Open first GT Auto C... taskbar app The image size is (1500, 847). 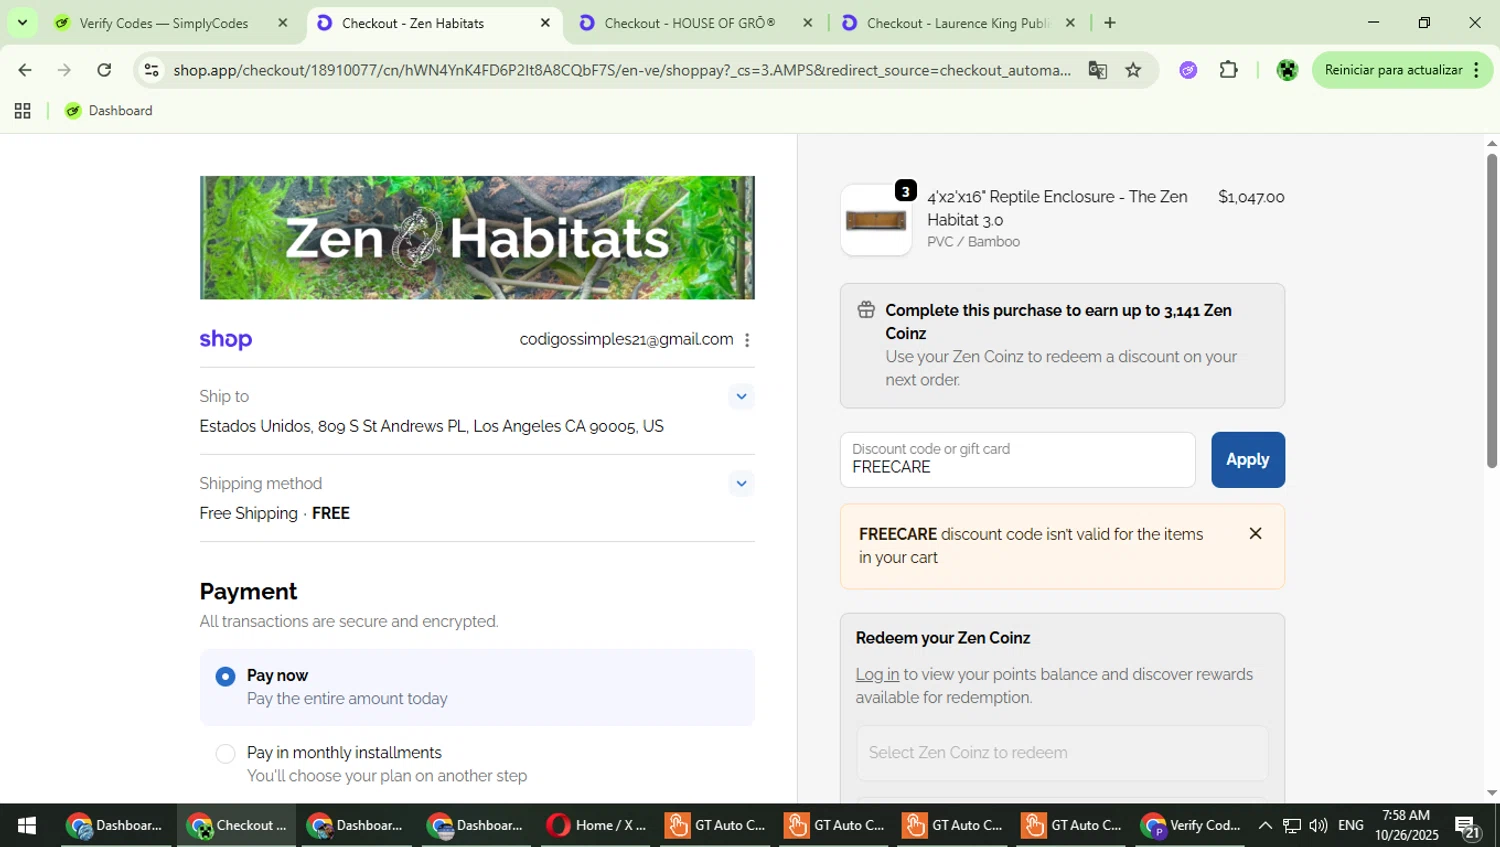click(x=717, y=826)
